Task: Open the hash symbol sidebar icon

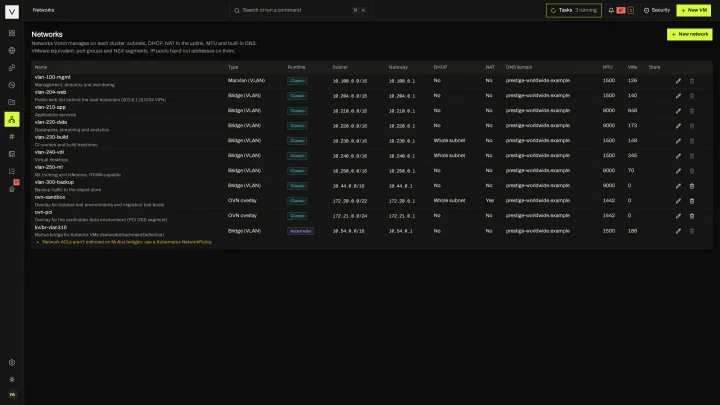Action: (x=12, y=136)
